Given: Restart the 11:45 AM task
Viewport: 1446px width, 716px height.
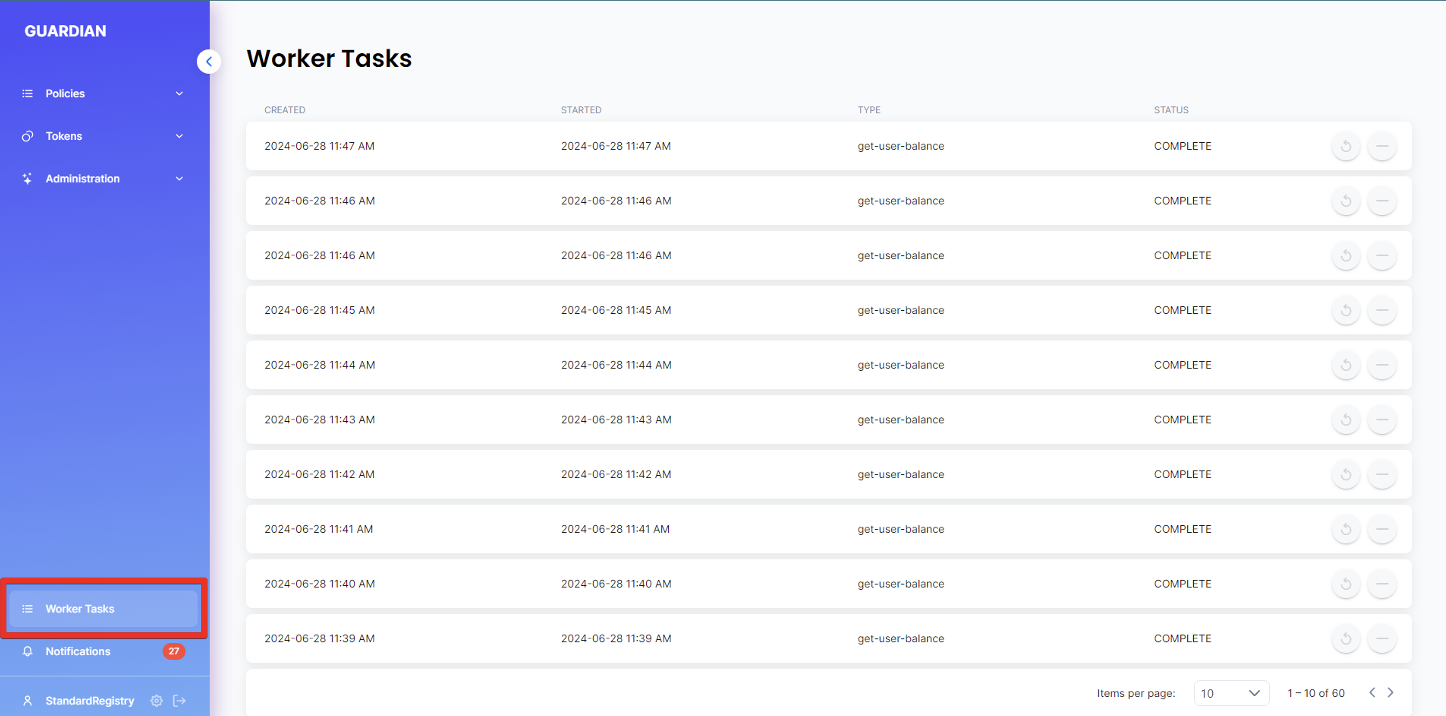Looking at the screenshot, I should [x=1346, y=311].
